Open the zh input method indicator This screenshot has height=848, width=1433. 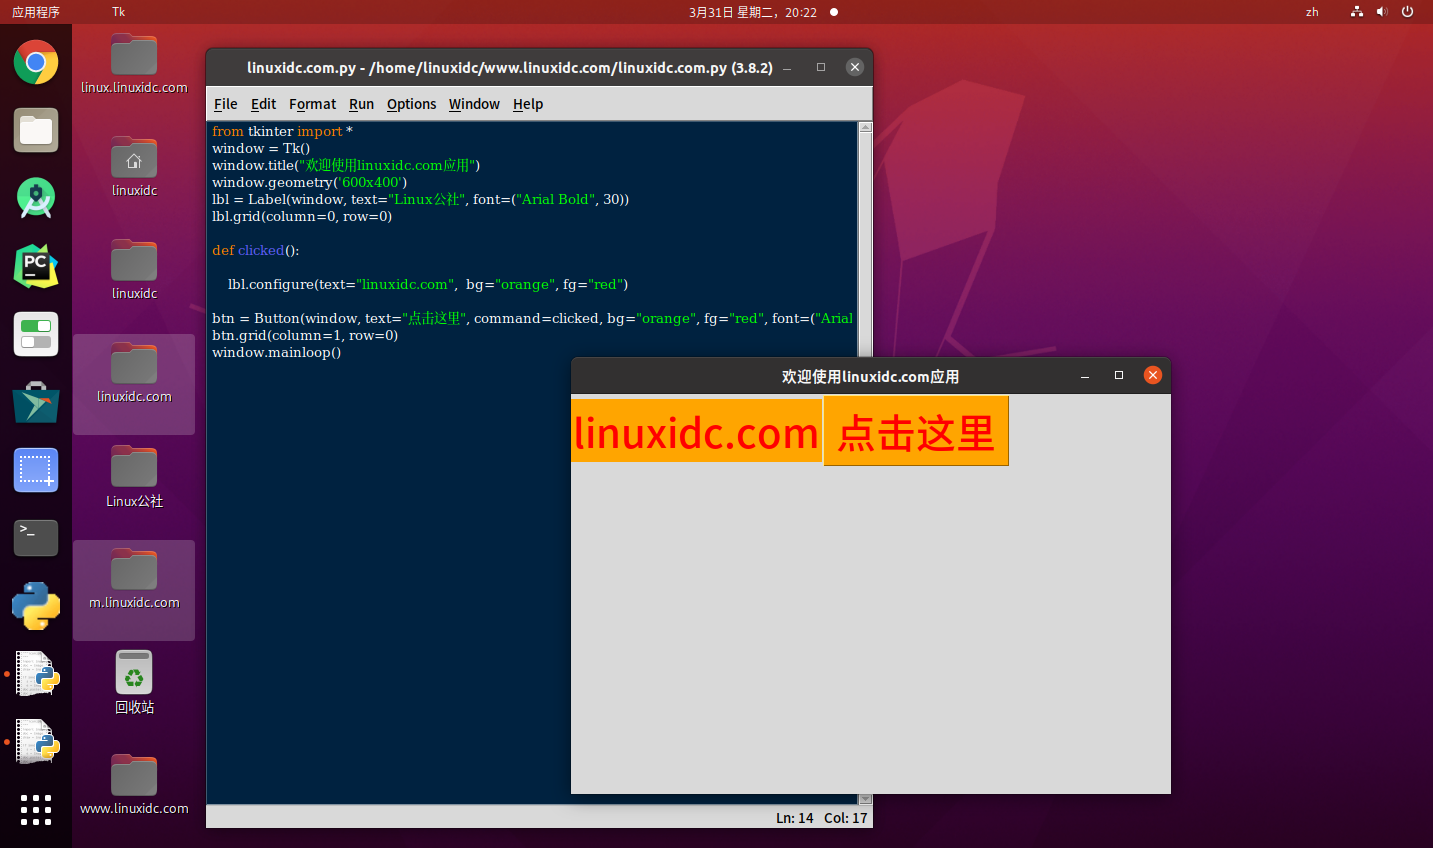click(x=1312, y=12)
